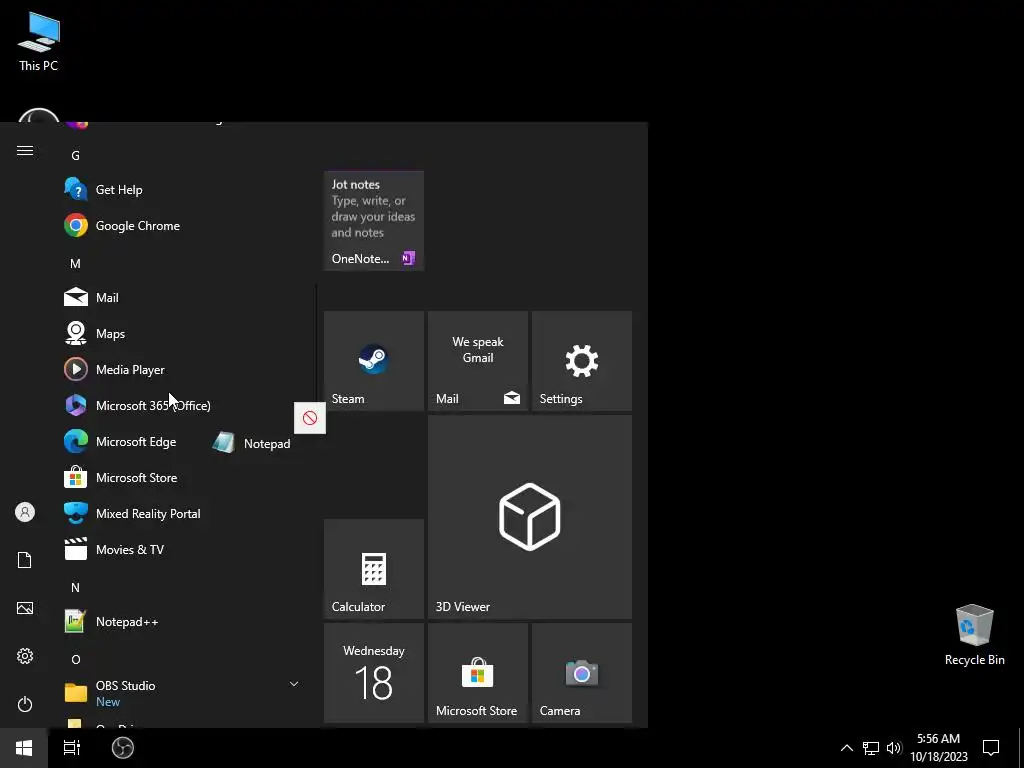The width and height of the screenshot is (1024, 768).
Task: Open Settings gear in the Start sidebar
Action: [x=25, y=656]
